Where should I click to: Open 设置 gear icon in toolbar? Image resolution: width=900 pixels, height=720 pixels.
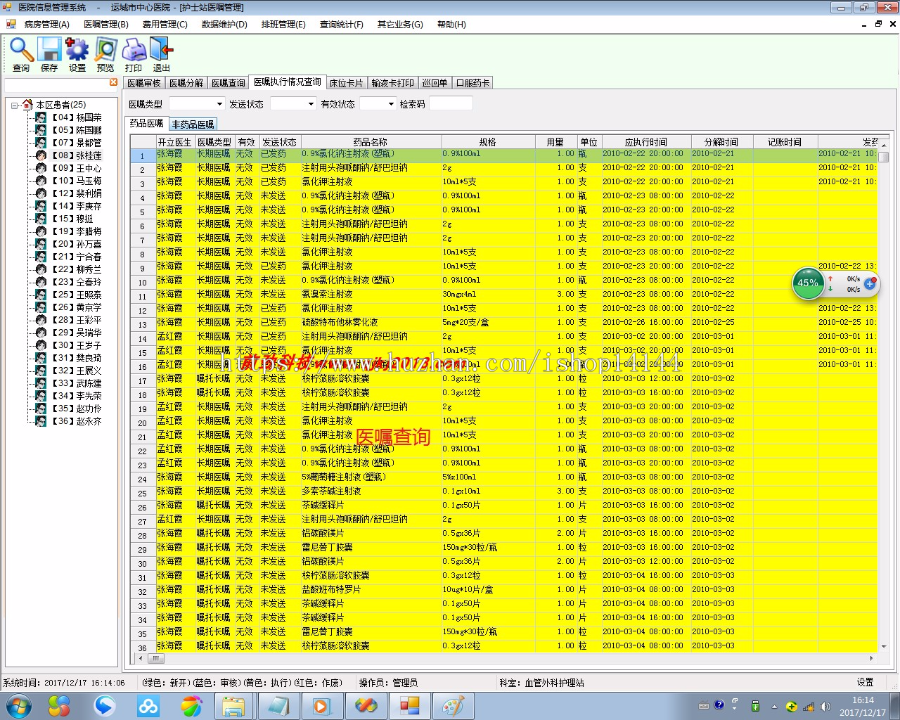click(x=77, y=50)
